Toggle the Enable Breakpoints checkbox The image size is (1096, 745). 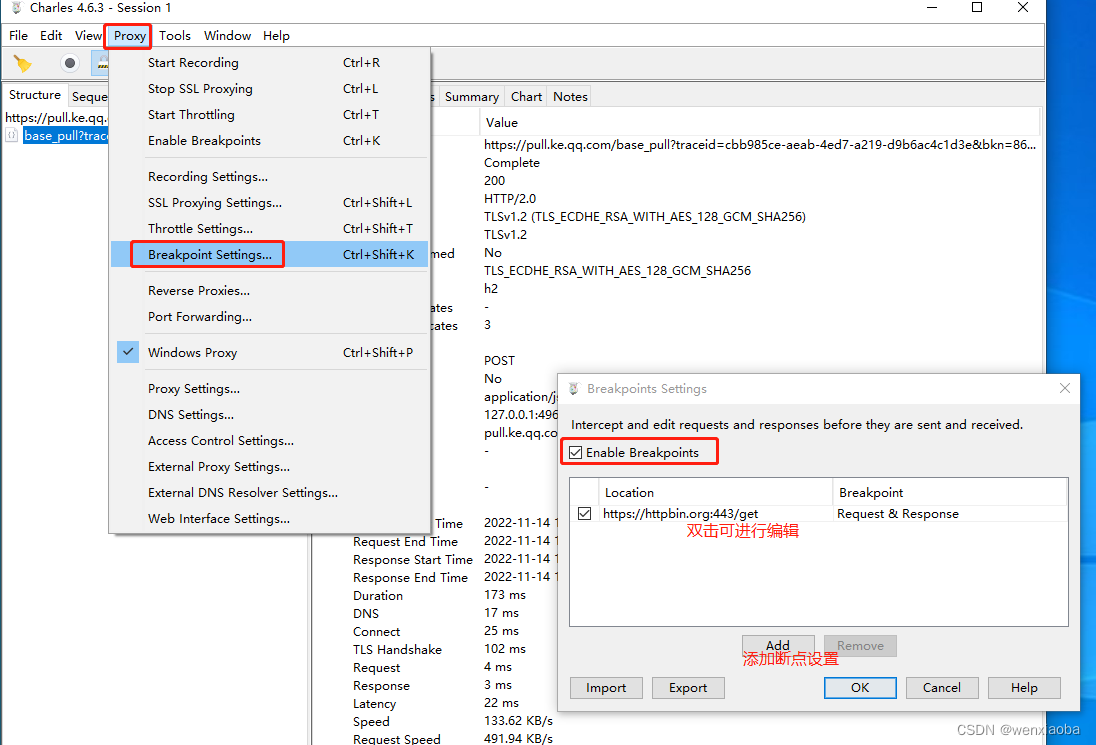[x=575, y=452]
